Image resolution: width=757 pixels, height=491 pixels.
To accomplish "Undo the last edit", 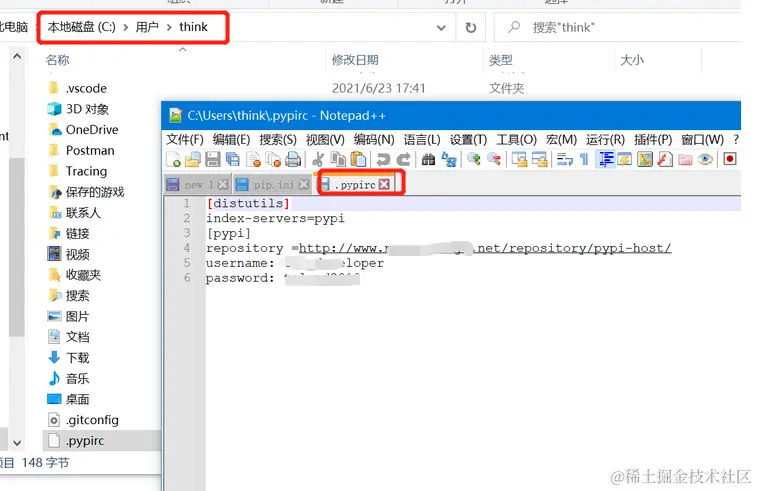I will click(383, 159).
